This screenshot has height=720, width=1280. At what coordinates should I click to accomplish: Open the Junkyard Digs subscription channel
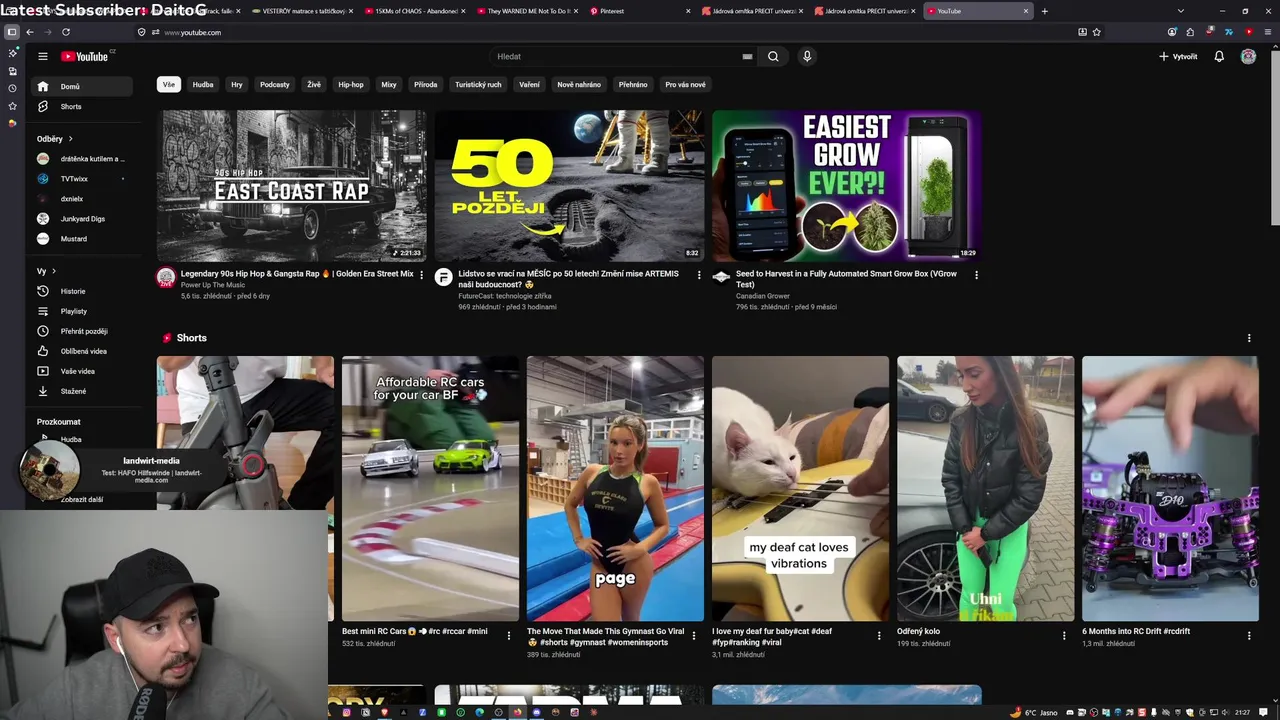(84, 219)
